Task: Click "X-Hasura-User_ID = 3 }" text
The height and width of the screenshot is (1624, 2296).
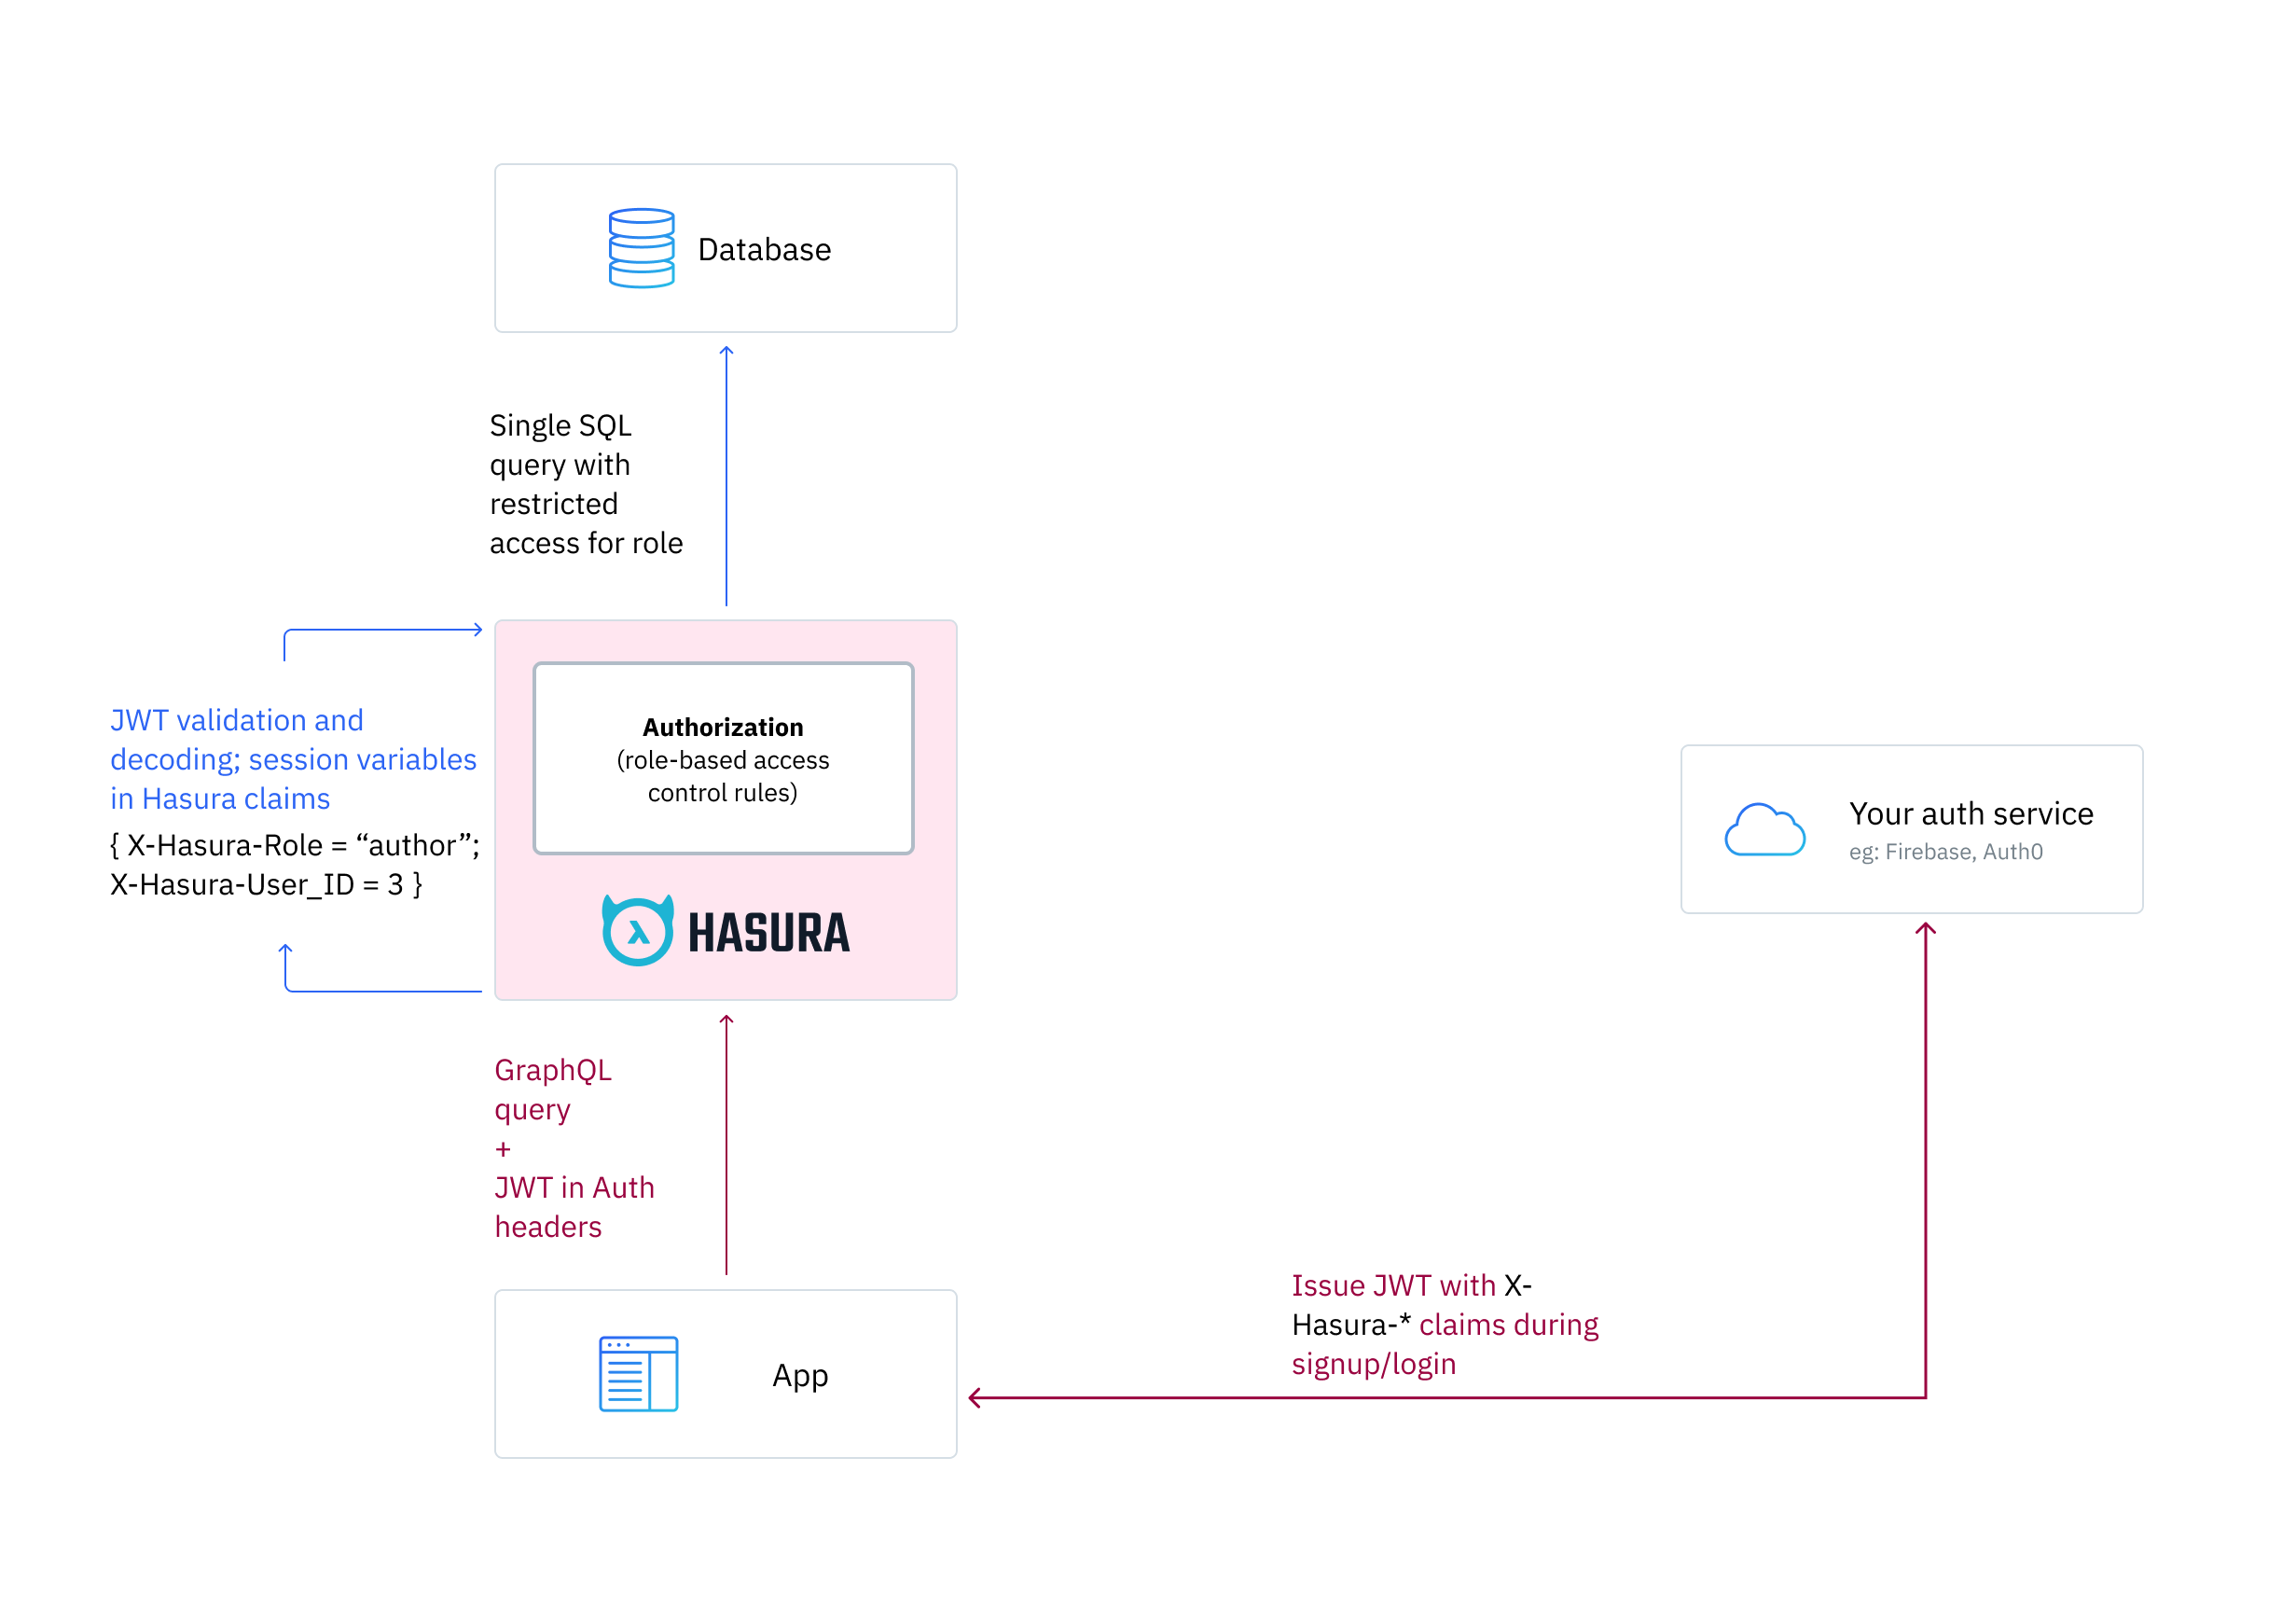Action: 266,884
